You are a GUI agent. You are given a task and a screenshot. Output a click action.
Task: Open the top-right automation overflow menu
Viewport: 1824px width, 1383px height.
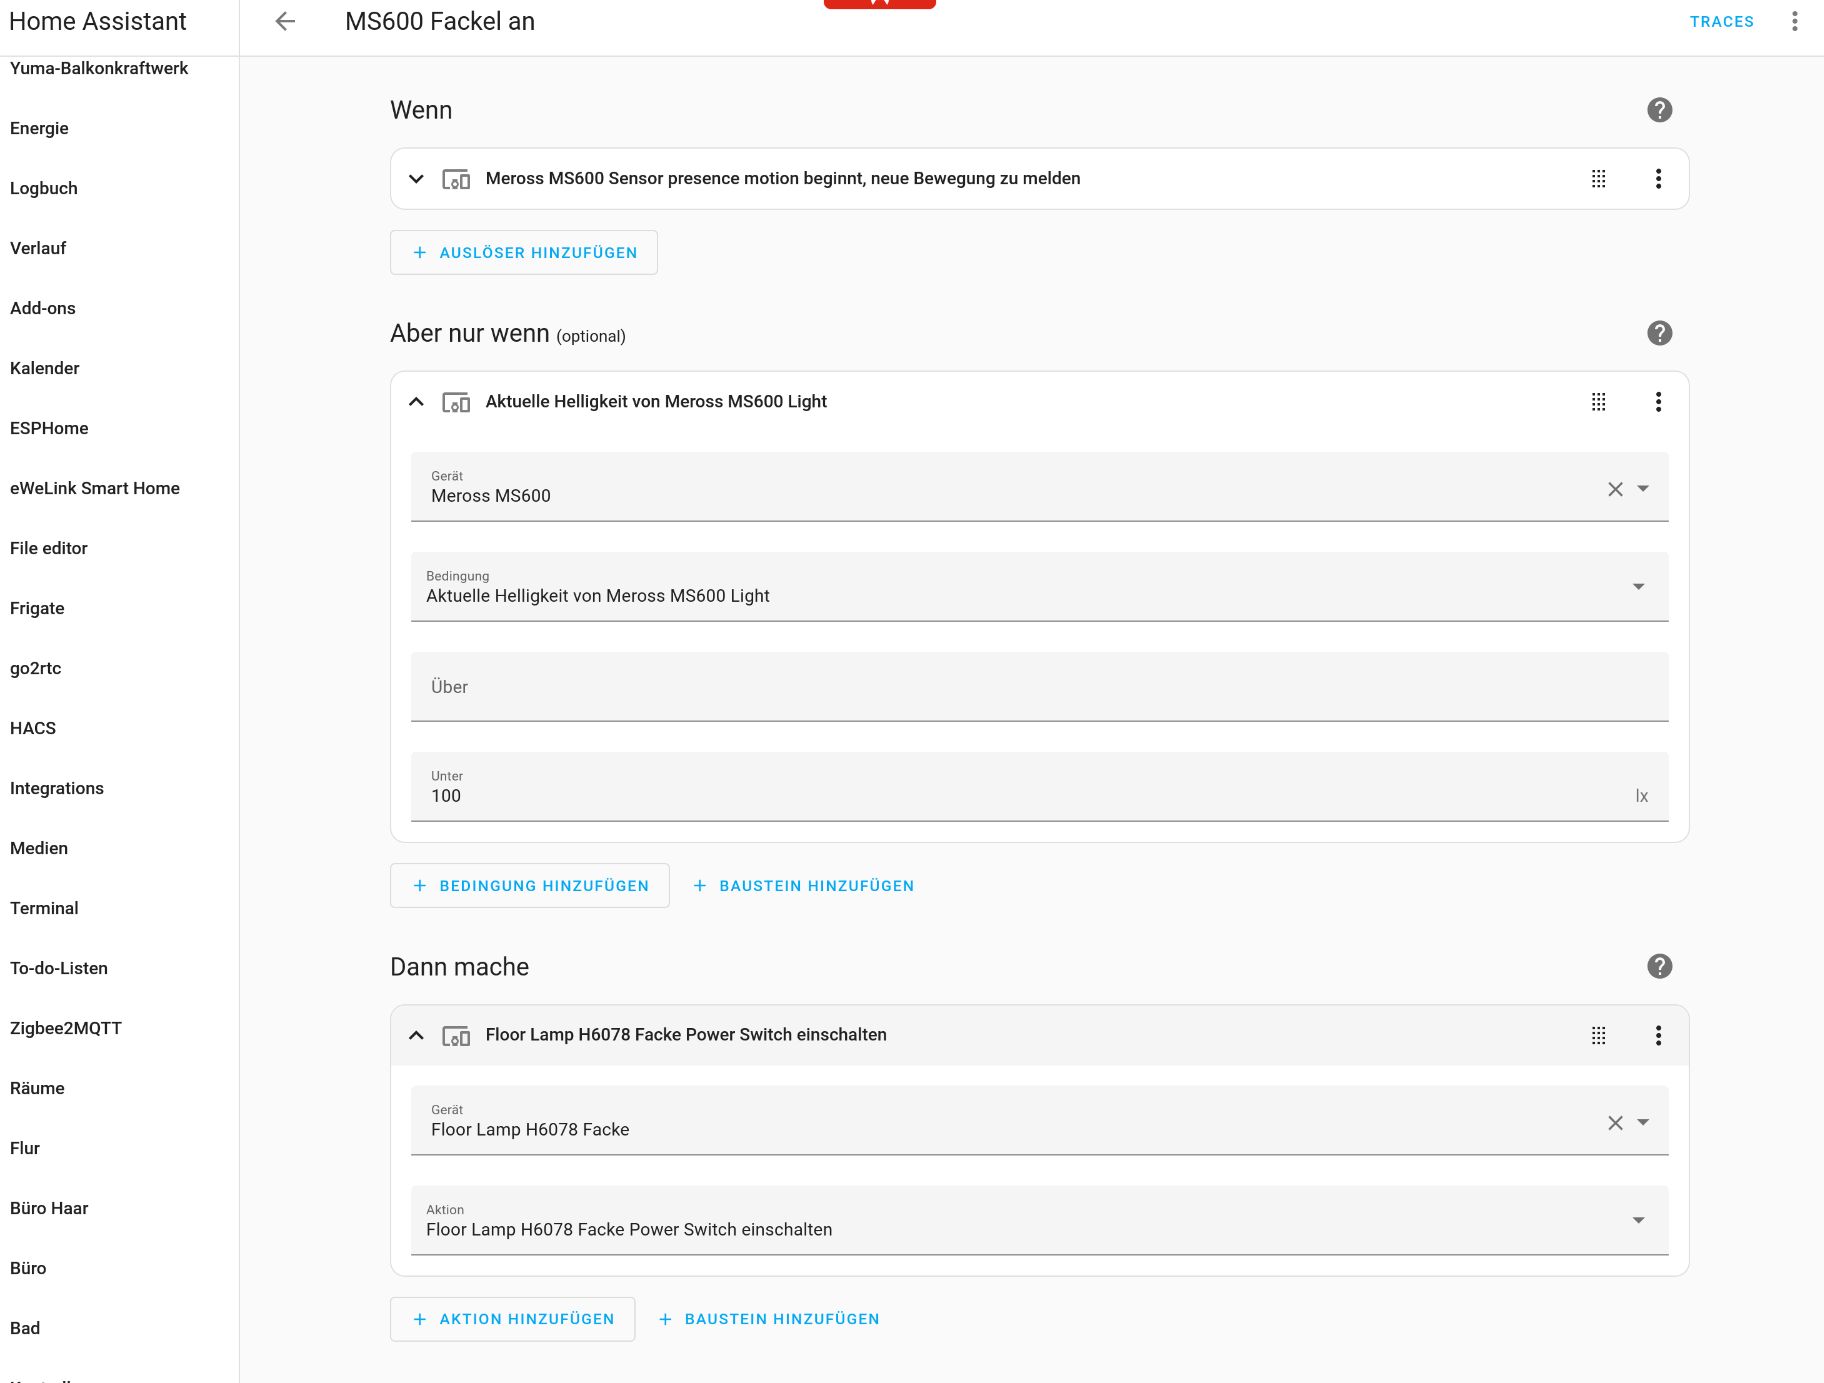[1795, 21]
